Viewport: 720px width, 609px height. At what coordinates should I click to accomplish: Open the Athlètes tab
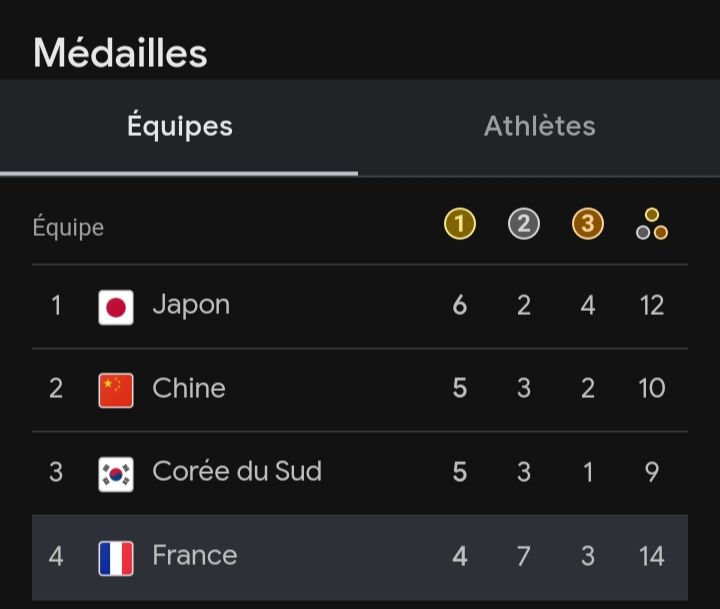click(x=539, y=127)
